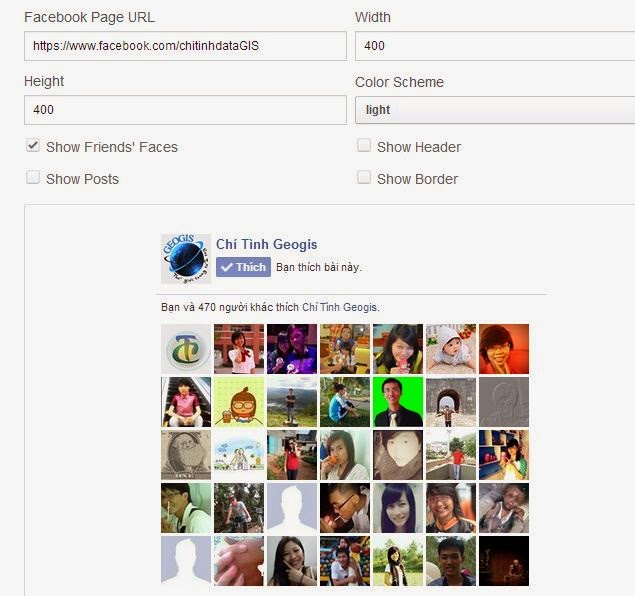Tick the Show Header checkbox
The image size is (635, 596).
pos(364,145)
